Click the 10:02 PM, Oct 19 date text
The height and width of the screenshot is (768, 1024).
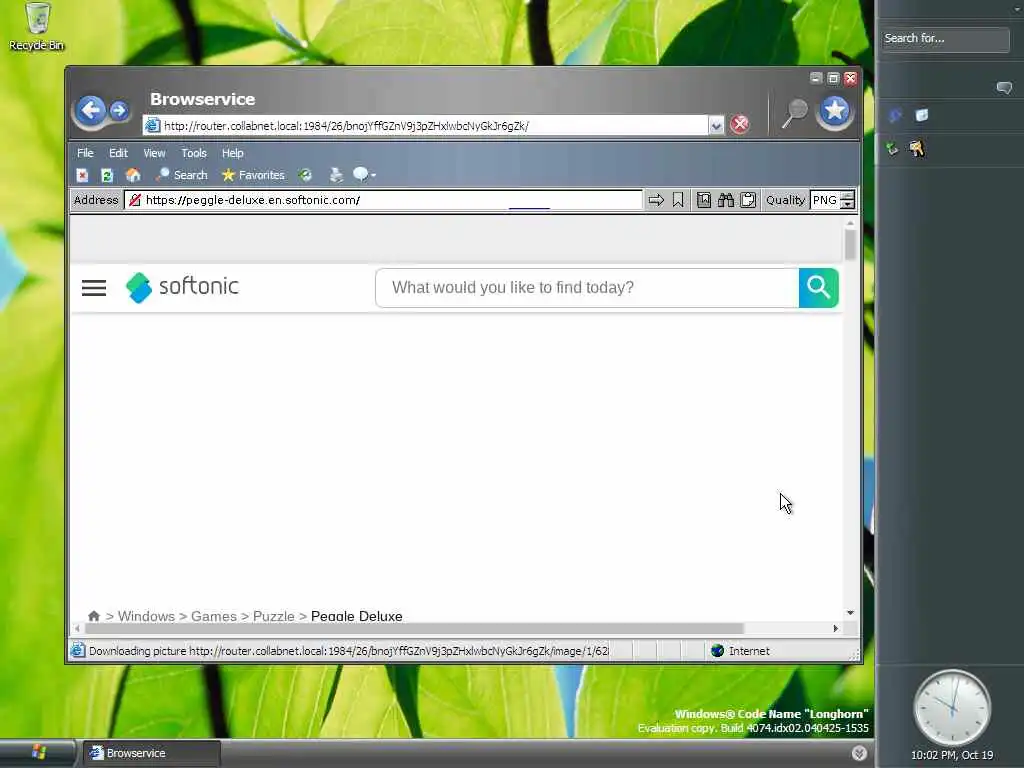952,755
